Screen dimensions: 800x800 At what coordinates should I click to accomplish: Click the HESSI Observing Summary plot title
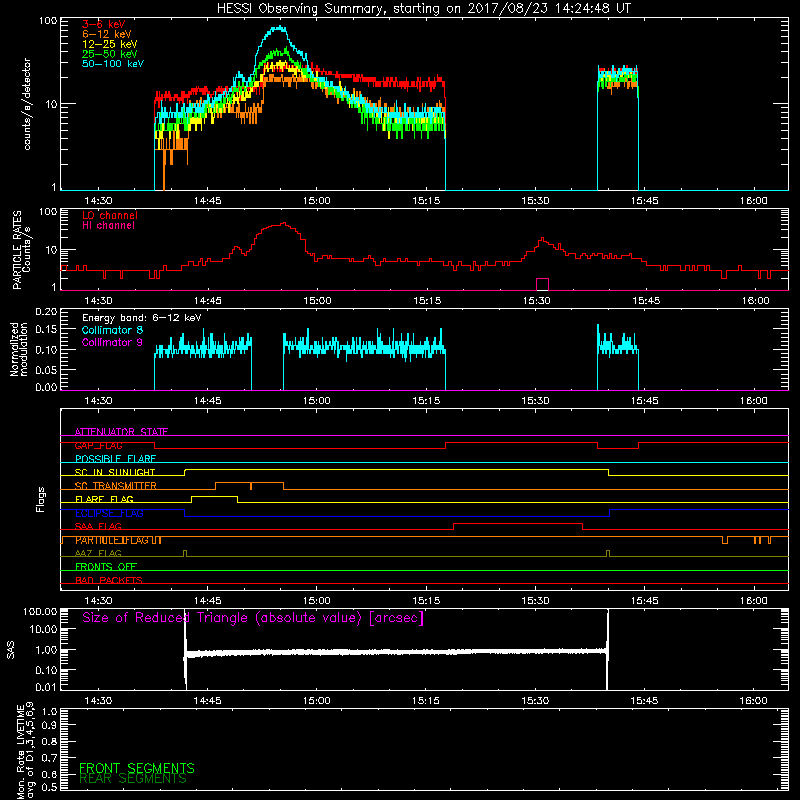tap(424, 9)
